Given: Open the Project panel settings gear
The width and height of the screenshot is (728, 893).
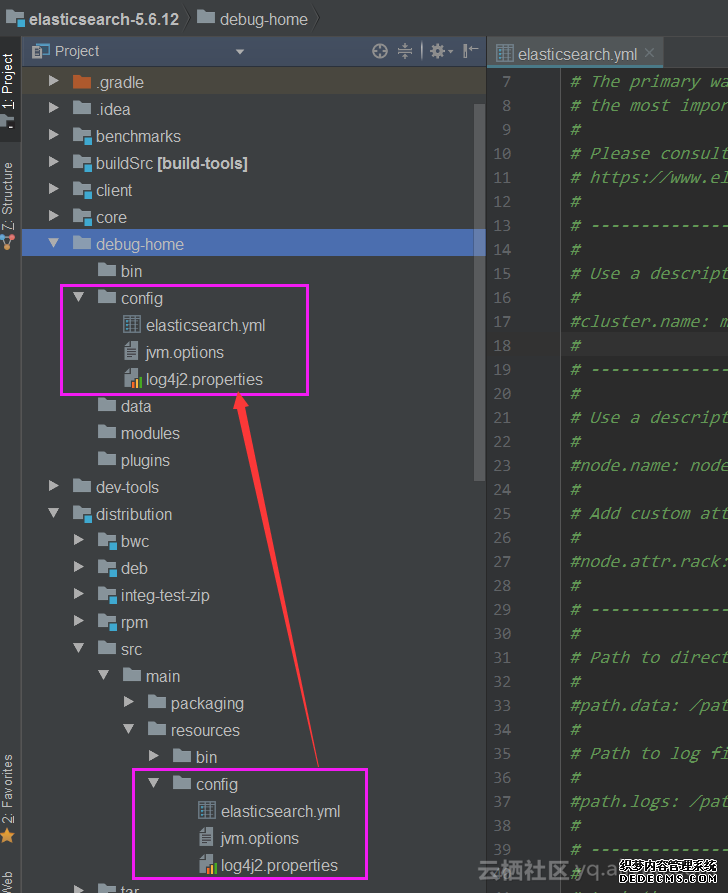Looking at the screenshot, I should 438,51.
